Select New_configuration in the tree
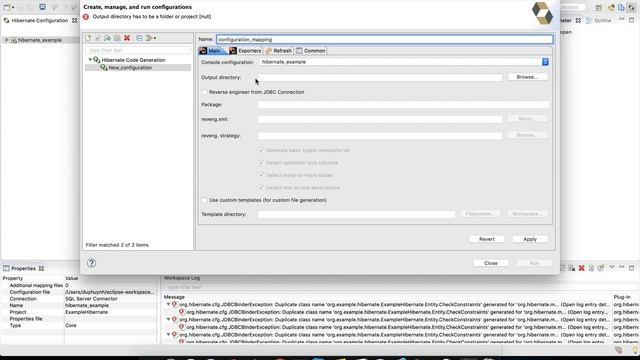 [x=130, y=68]
